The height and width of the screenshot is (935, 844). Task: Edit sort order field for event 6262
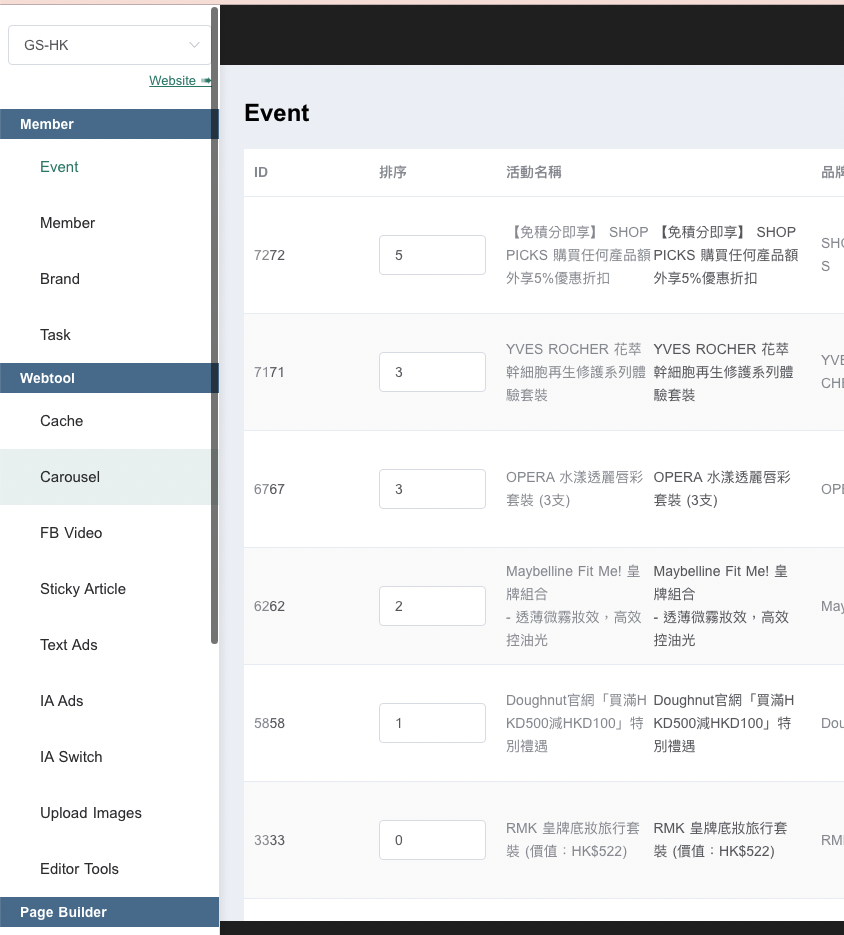(x=432, y=606)
